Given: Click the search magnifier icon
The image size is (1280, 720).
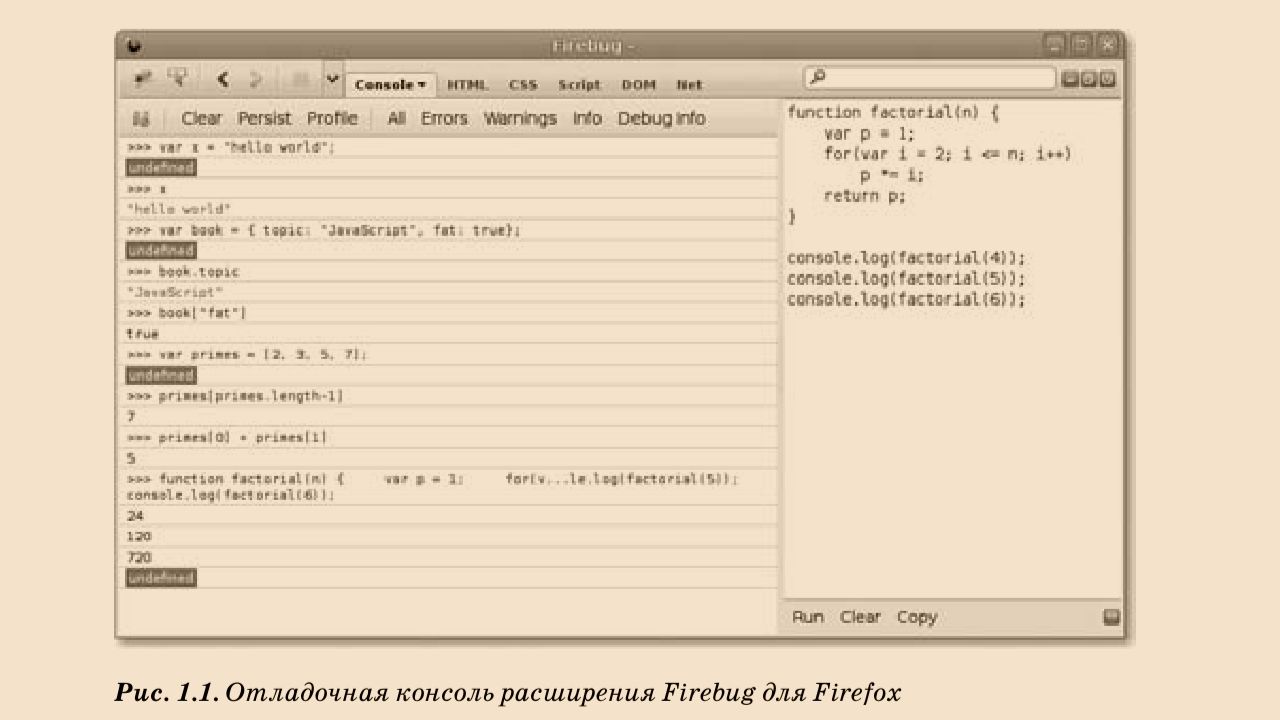Looking at the screenshot, I should 816,78.
